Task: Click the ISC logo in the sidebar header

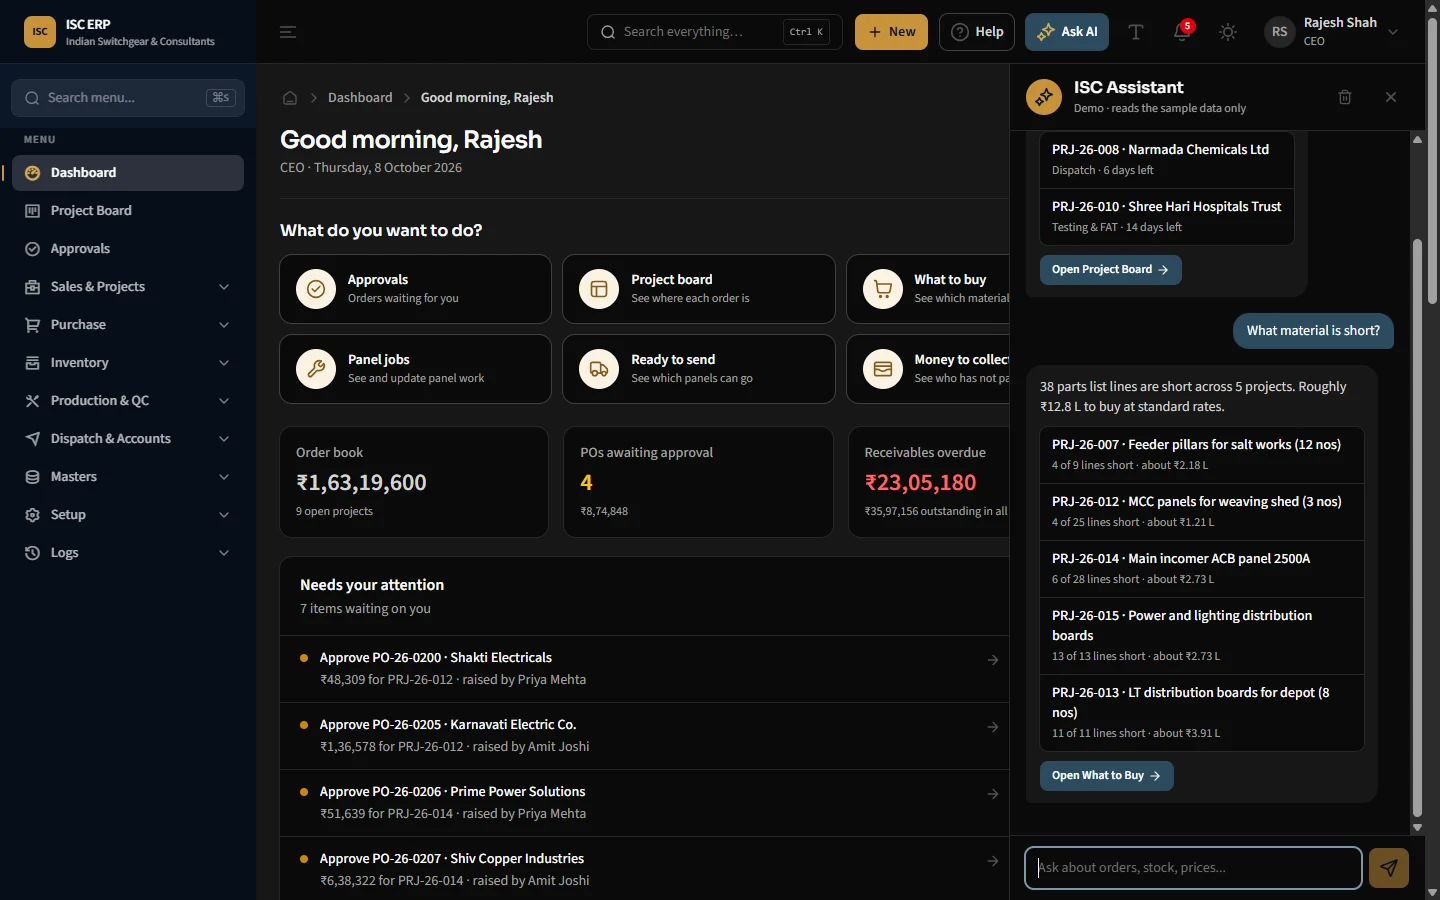Action: tap(40, 32)
